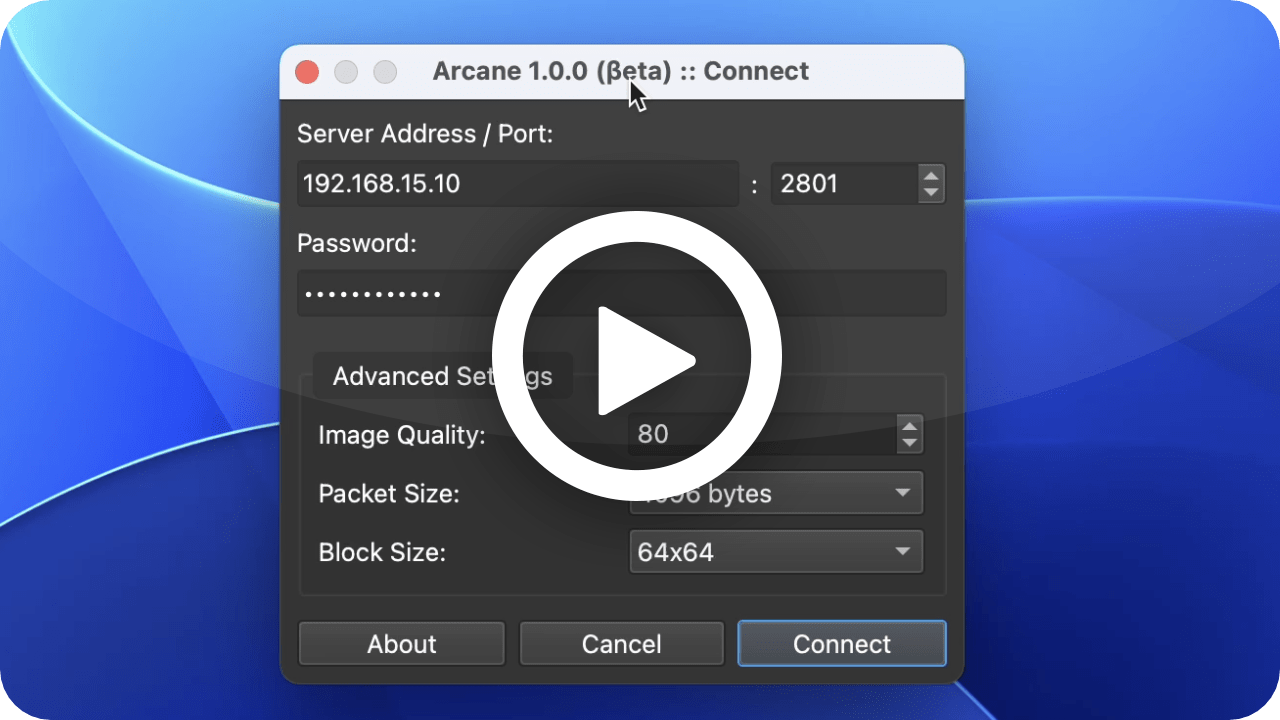Click the port number field 2801
1280x720 pixels.
[x=844, y=184]
